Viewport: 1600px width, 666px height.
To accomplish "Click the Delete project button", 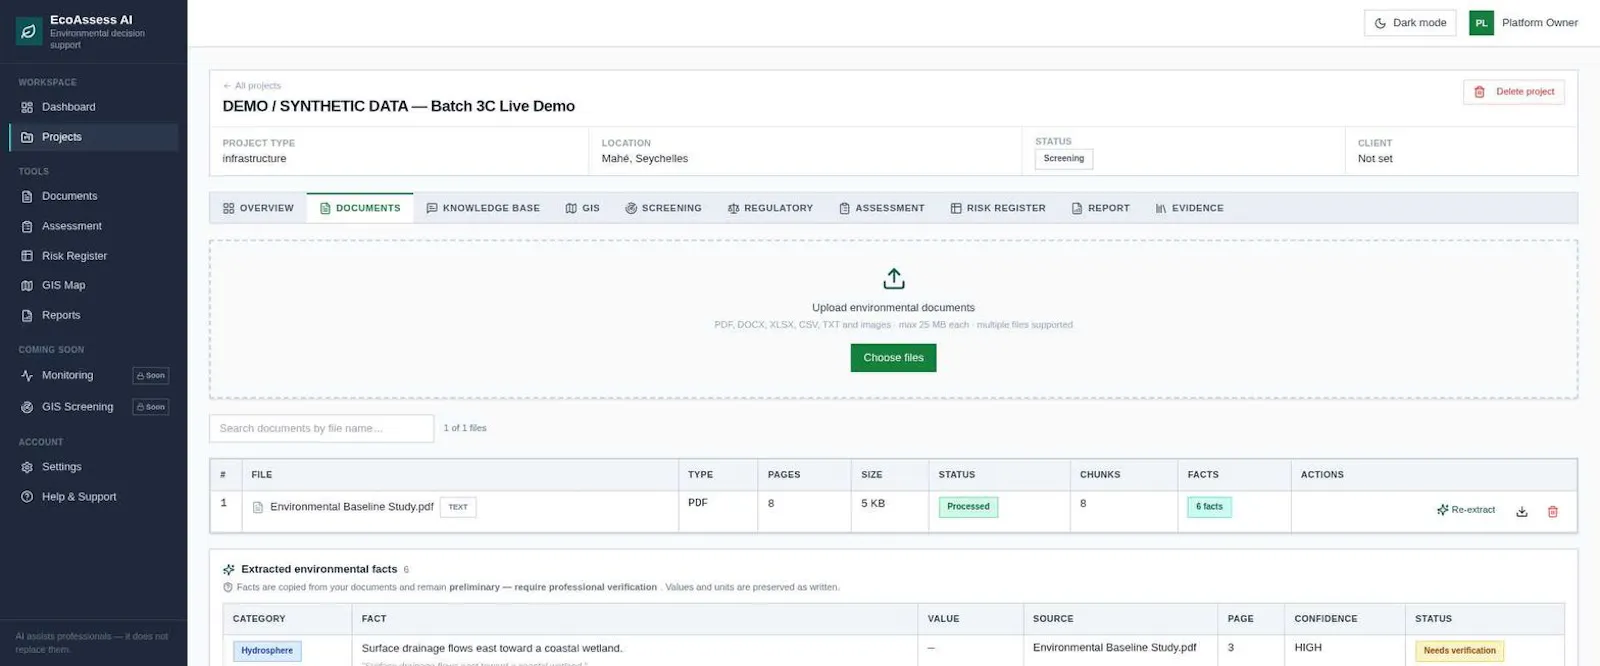I will point(1514,92).
